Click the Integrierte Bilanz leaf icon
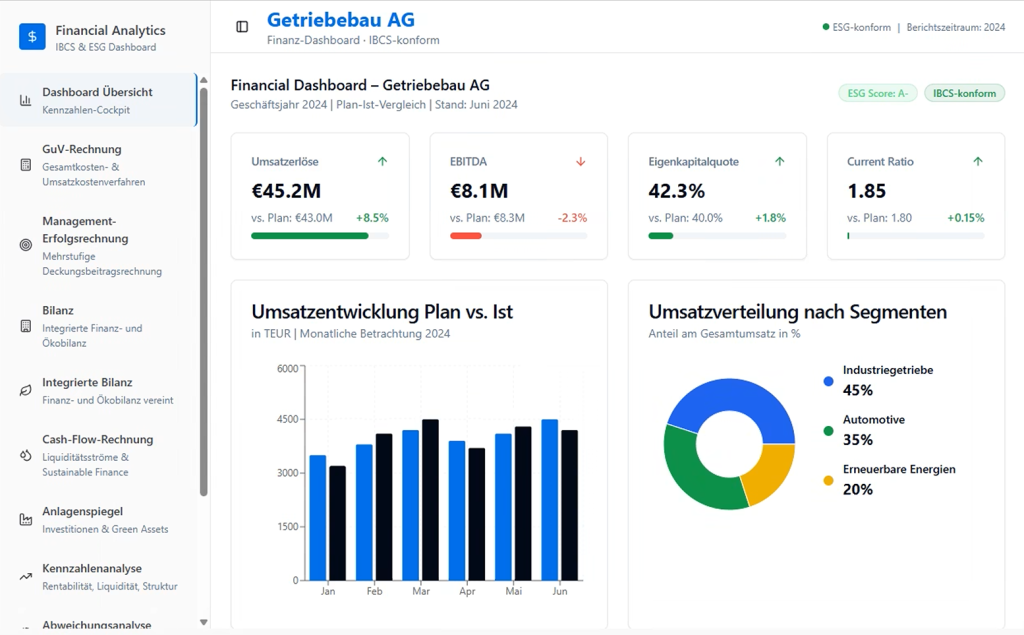The width and height of the screenshot is (1024, 635). pyautogui.click(x=26, y=390)
